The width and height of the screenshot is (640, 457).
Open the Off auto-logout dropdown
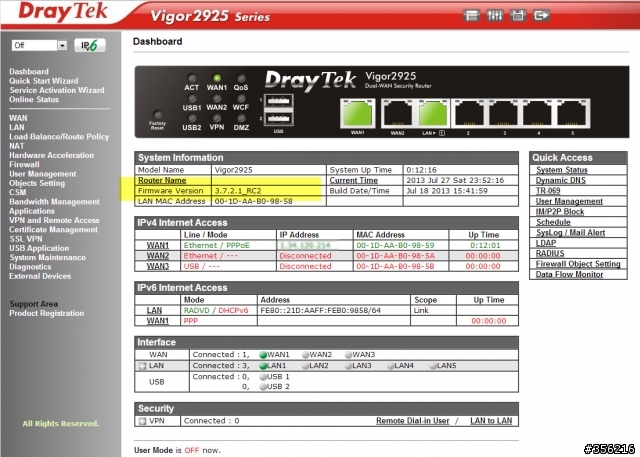point(40,45)
